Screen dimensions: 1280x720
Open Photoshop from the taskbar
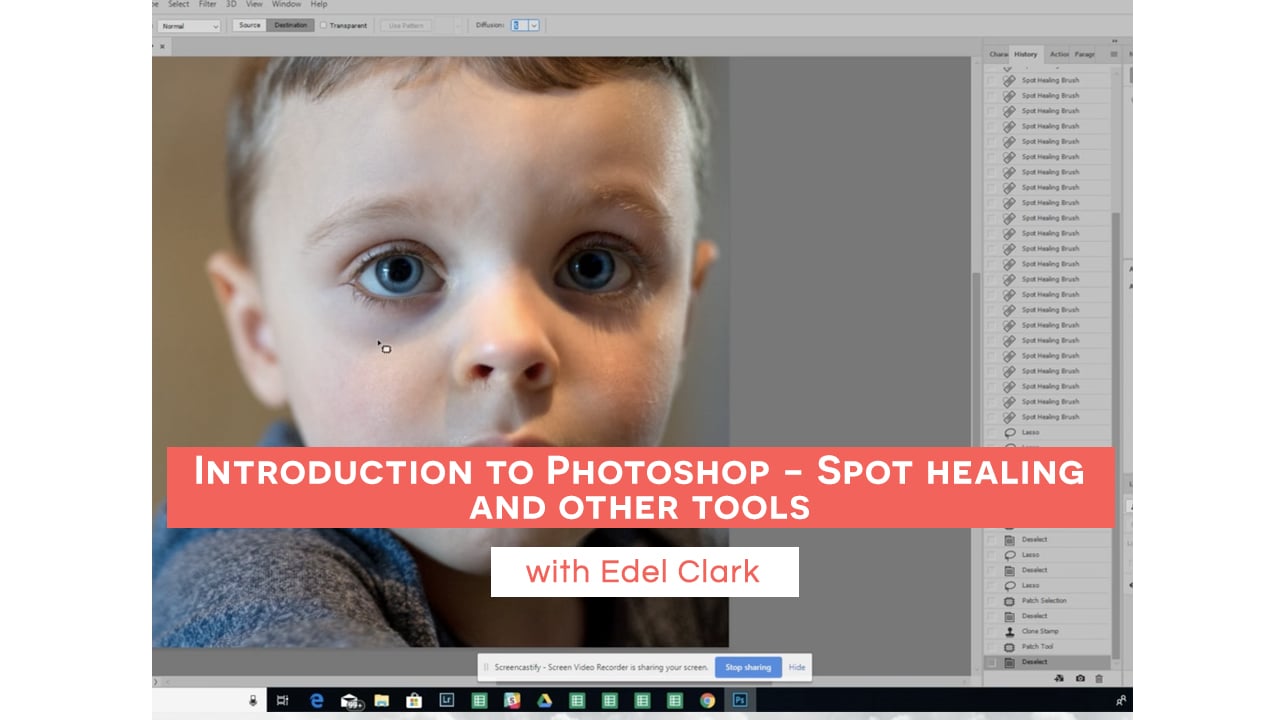coord(739,701)
